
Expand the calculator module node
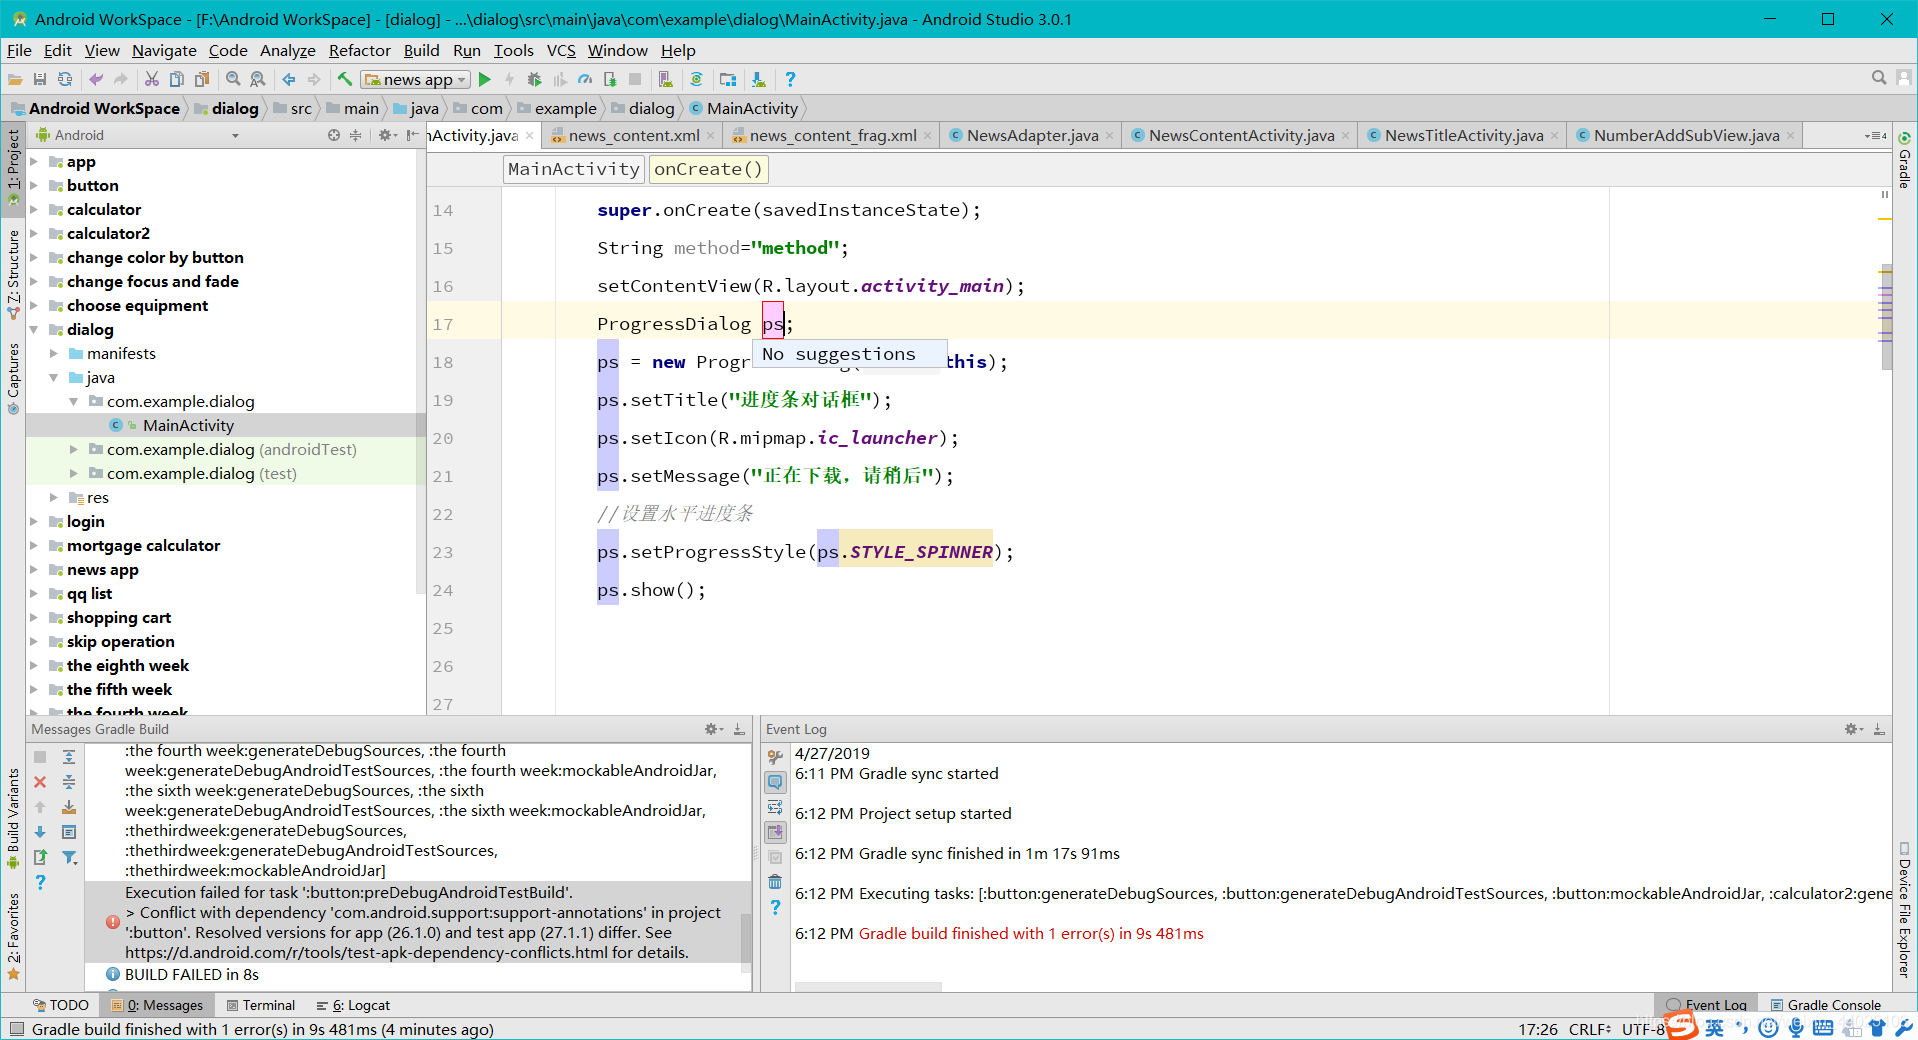(34, 210)
